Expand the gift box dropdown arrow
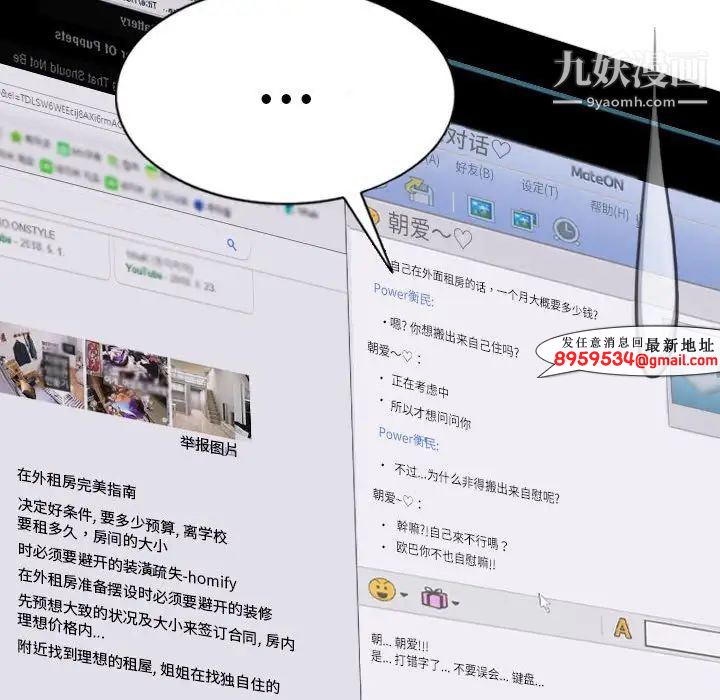This screenshot has width=720, height=700. pyautogui.click(x=456, y=603)
